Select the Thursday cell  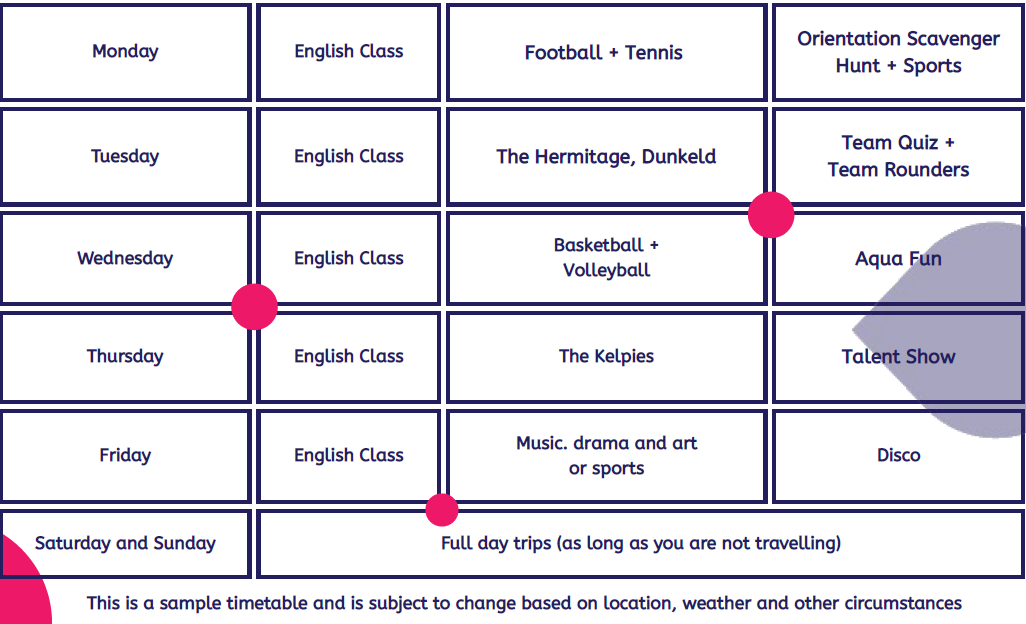point(125,356)
